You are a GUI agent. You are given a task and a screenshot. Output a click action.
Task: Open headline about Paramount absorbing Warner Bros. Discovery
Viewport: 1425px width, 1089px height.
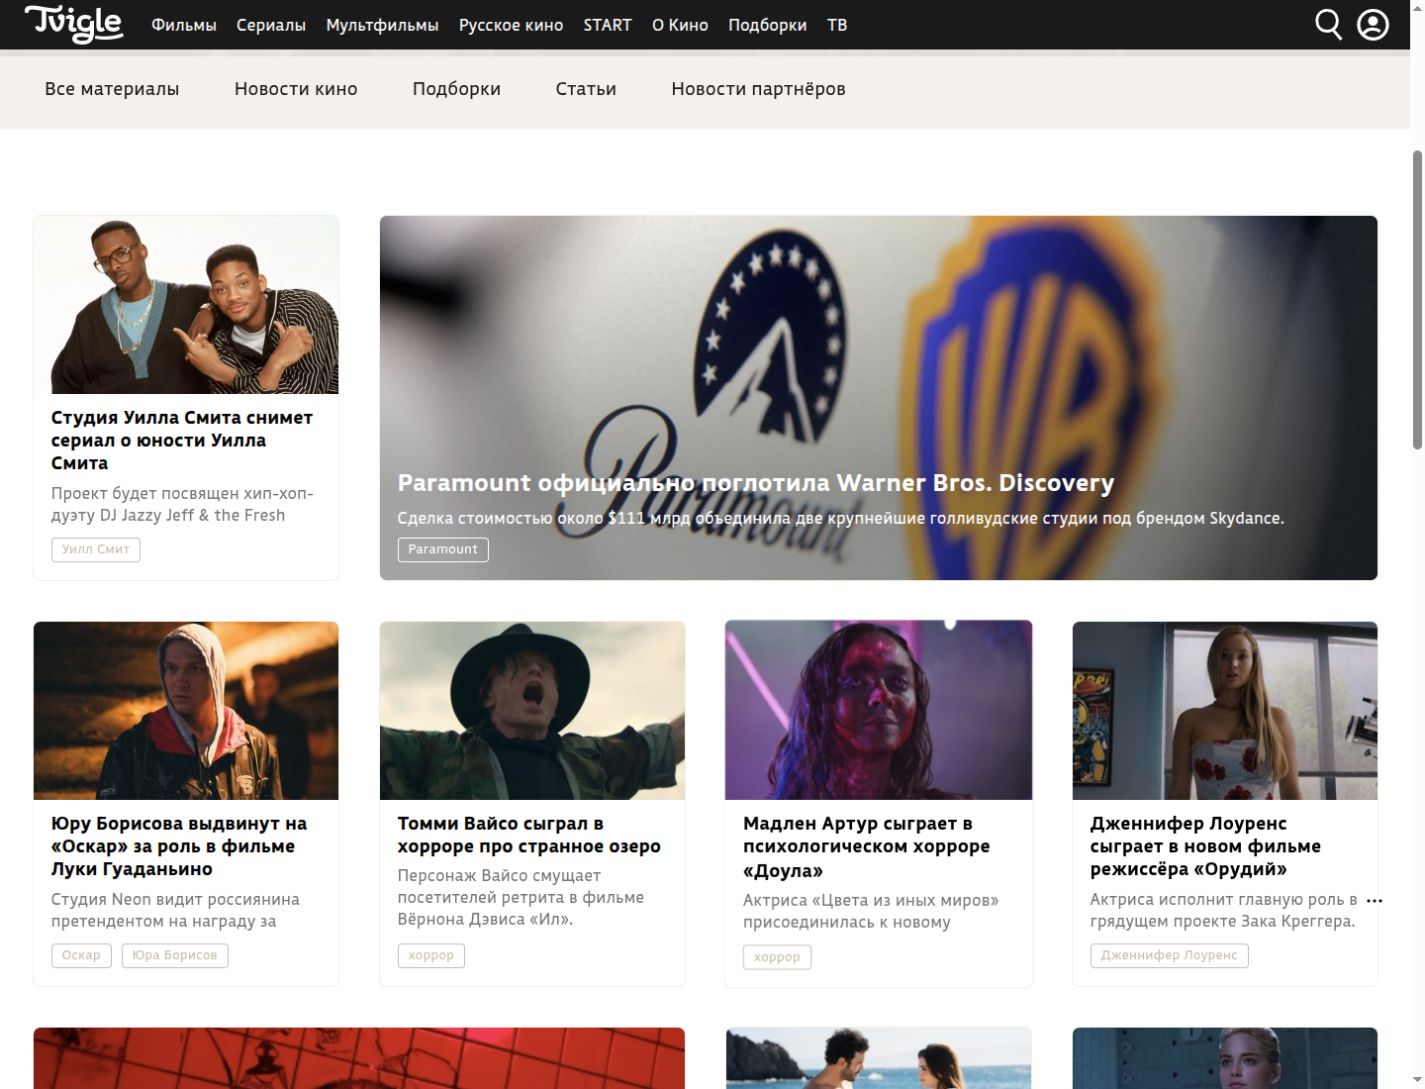point(756,483)
